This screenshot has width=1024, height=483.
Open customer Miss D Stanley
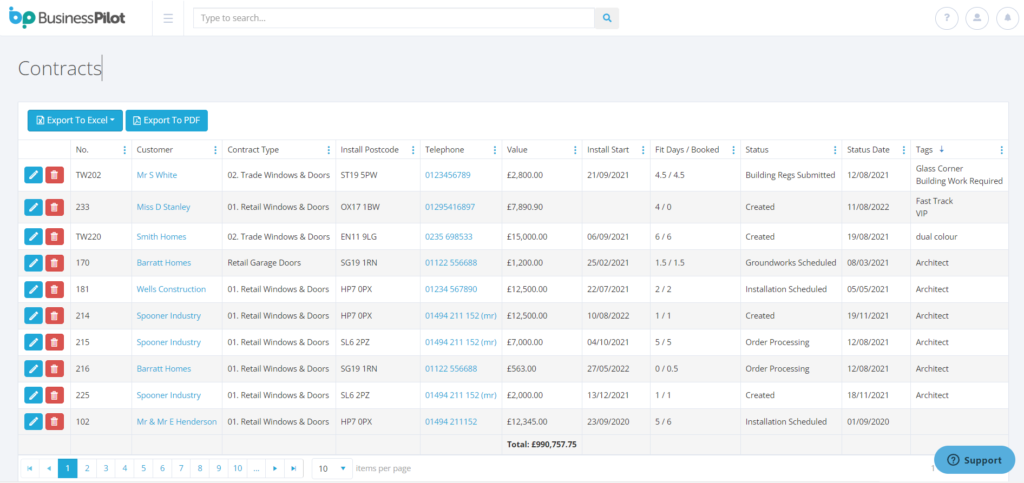pos(163,207)
